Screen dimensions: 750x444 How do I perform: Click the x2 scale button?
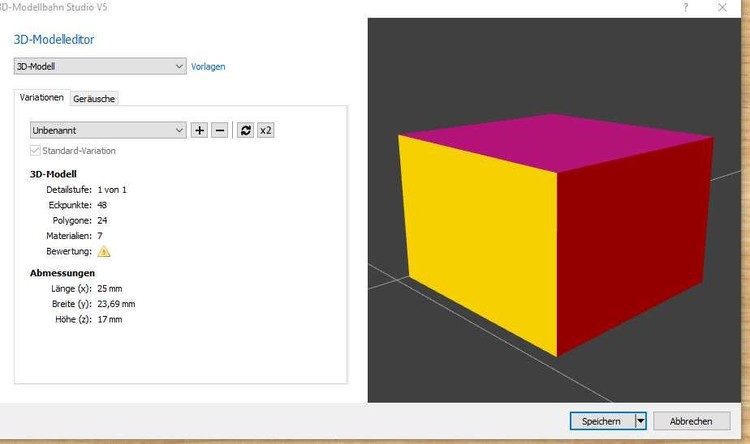(266, 130)
